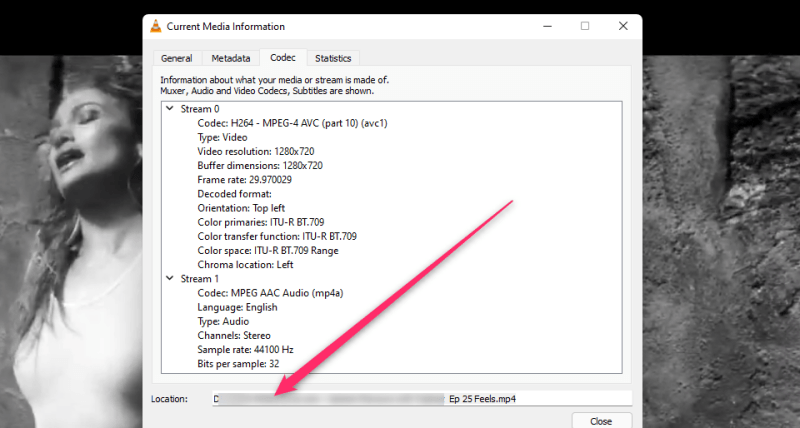Click the Location file path field
The height and width of the screenshot is (428, 800).
pos(422,399)
